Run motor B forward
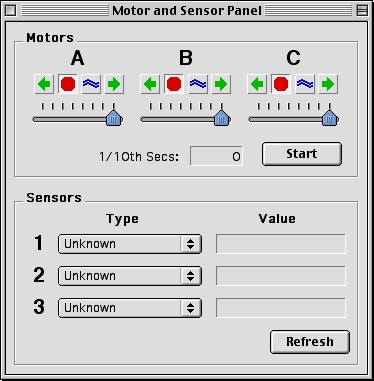The width and height of the screenshot is (374, 381). coord(221,84)
